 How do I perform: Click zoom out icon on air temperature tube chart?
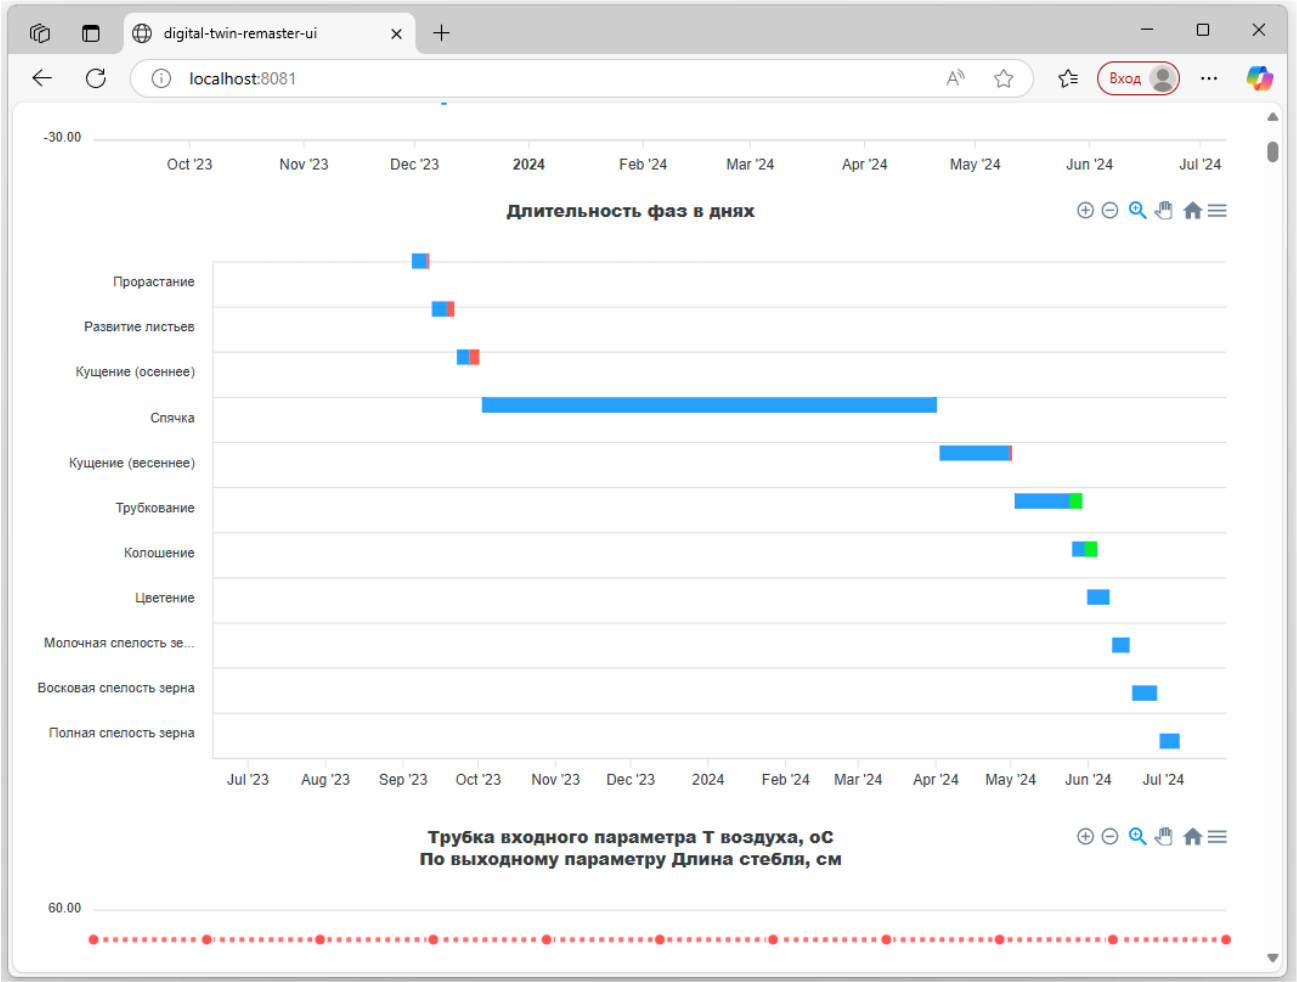1110,836
